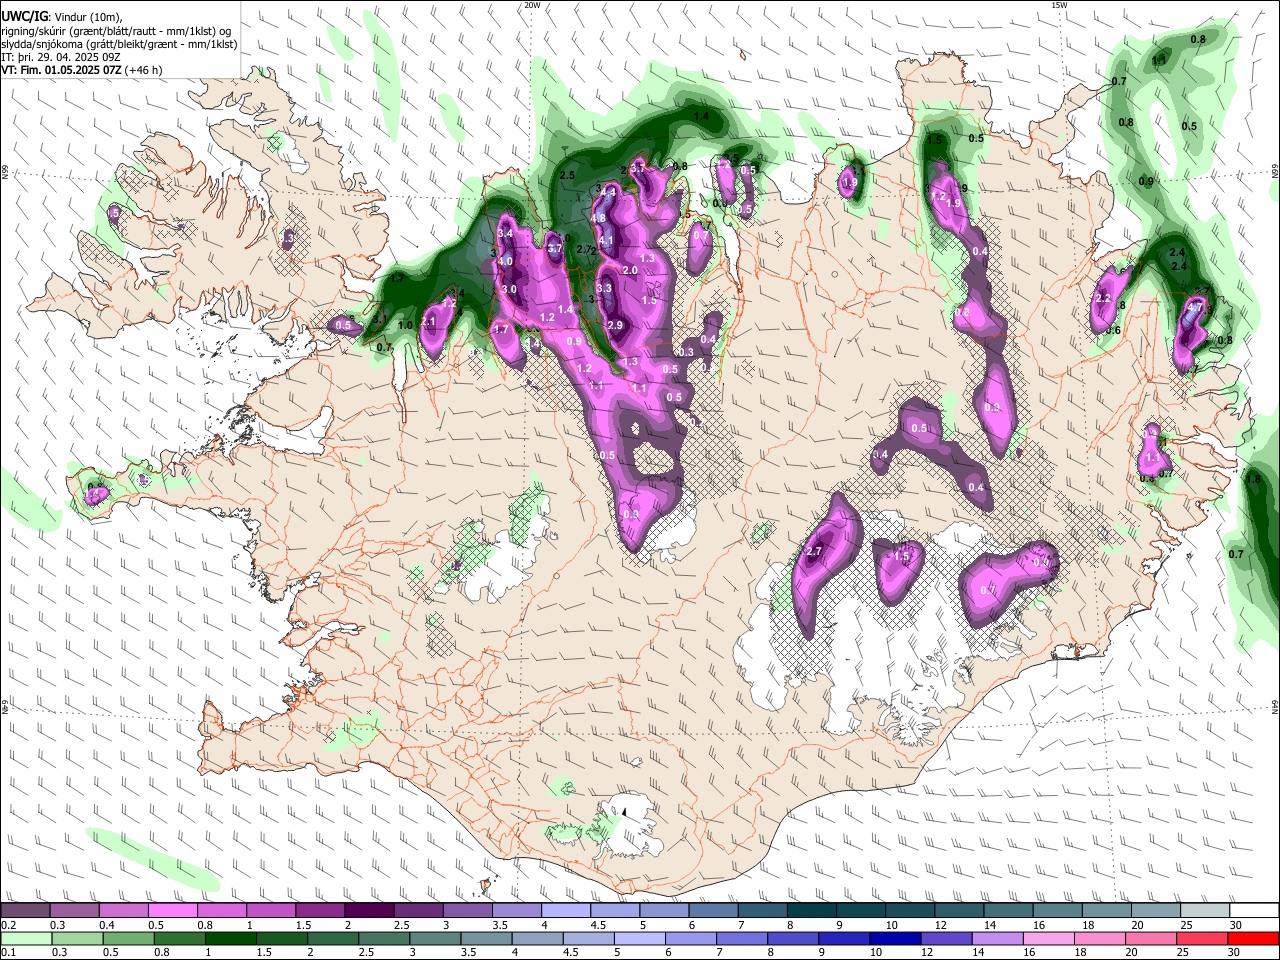1280x960 pixels.
Task: Click the "20W" longitude label at top
Action: [532, 5]
